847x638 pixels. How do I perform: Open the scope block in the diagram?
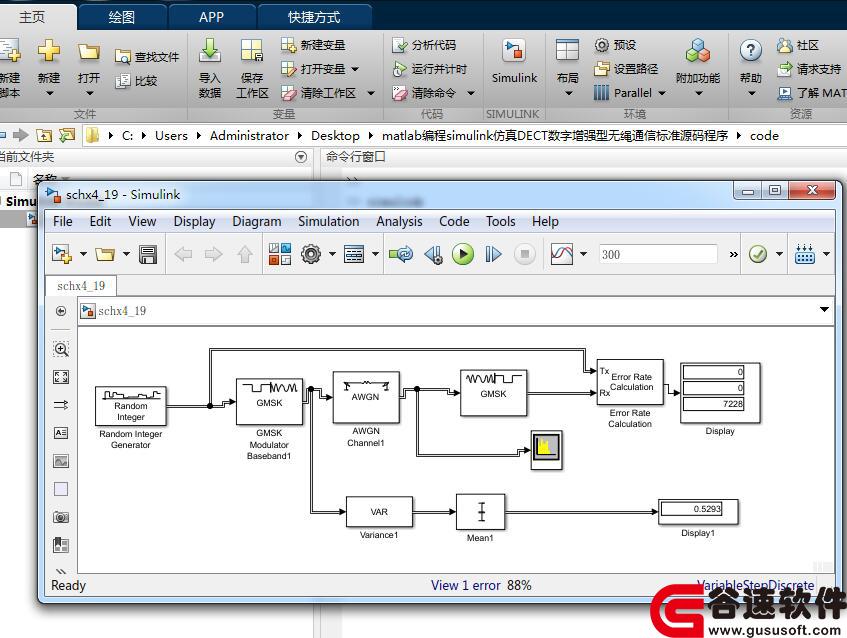click(x=547, y=449)
